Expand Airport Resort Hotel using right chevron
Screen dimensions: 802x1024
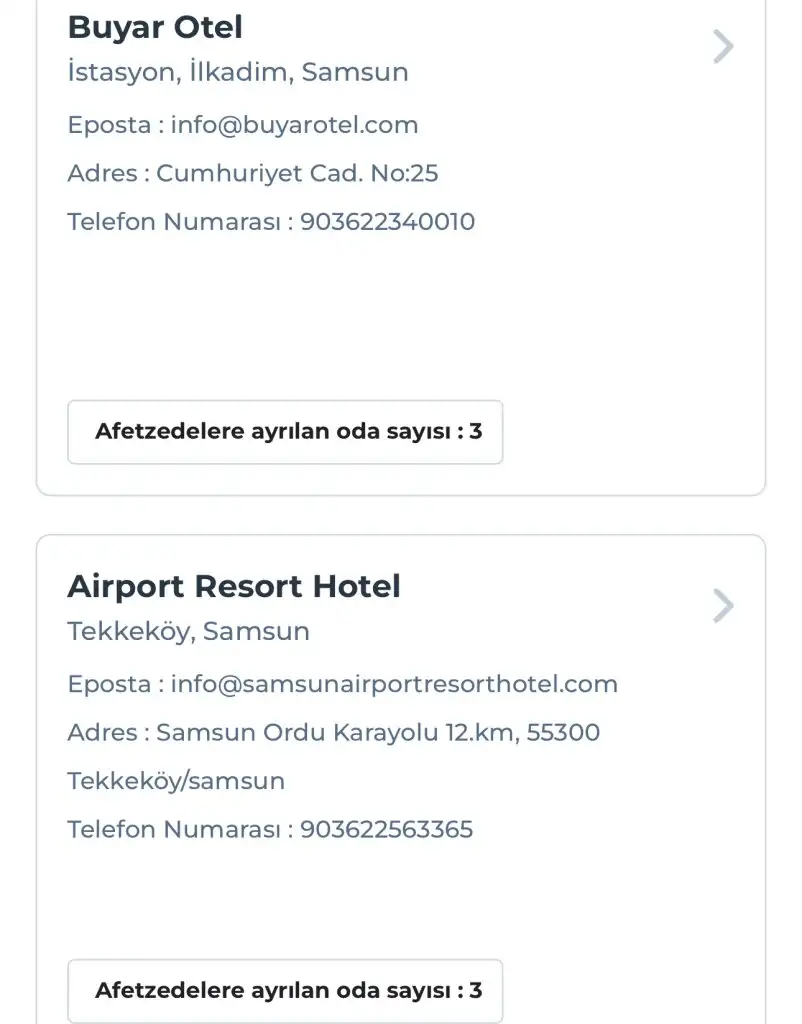point(723,606)
